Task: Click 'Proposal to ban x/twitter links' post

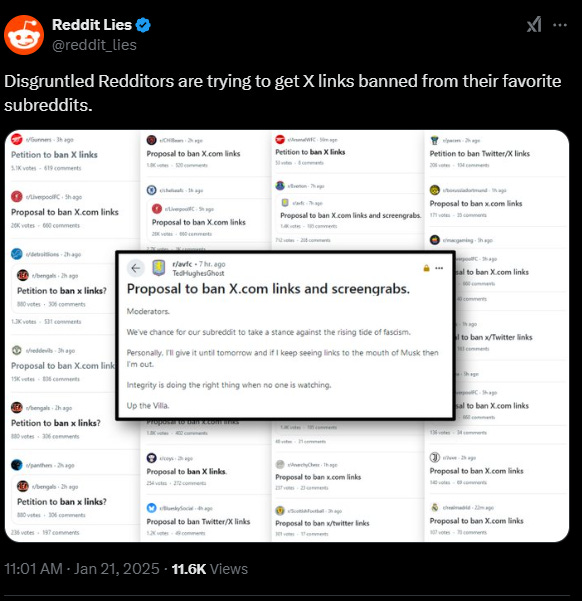Action: tap(322, 523)
